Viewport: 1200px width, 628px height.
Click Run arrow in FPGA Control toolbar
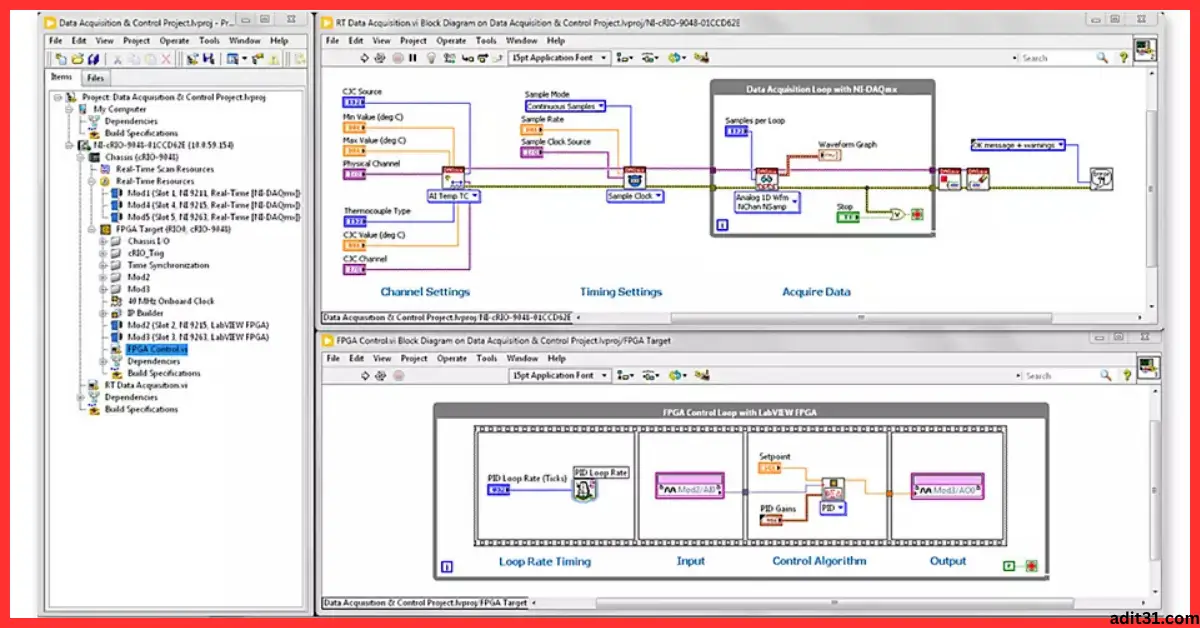(364, 376)
